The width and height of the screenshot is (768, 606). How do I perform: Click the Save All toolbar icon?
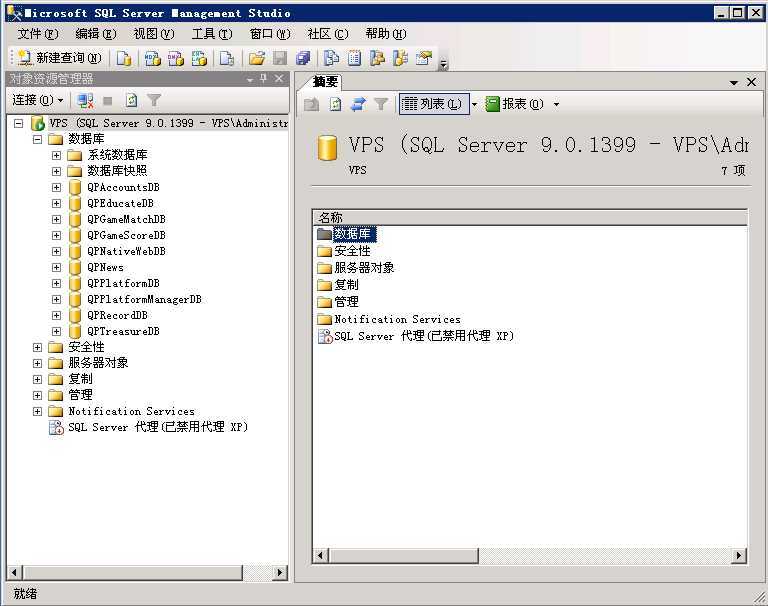303,58
